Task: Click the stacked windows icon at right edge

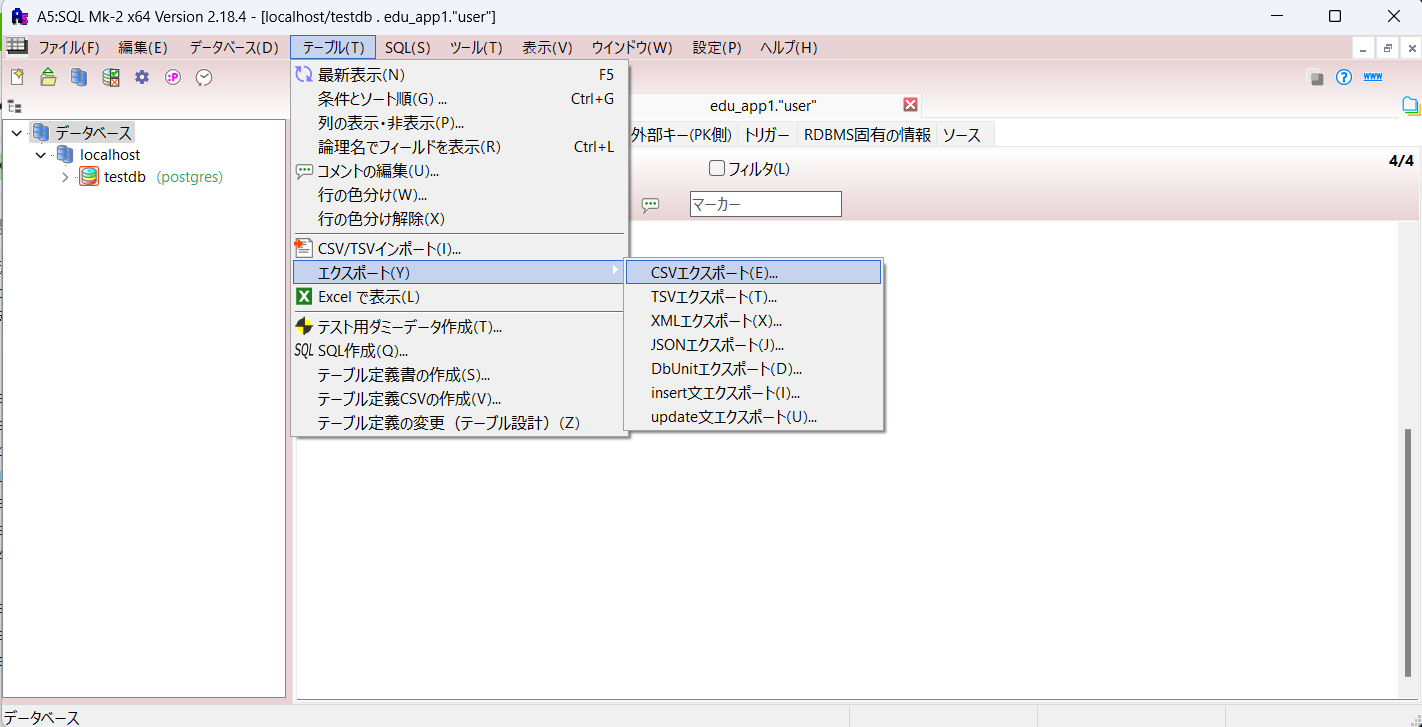Action: click(1411, 105)
